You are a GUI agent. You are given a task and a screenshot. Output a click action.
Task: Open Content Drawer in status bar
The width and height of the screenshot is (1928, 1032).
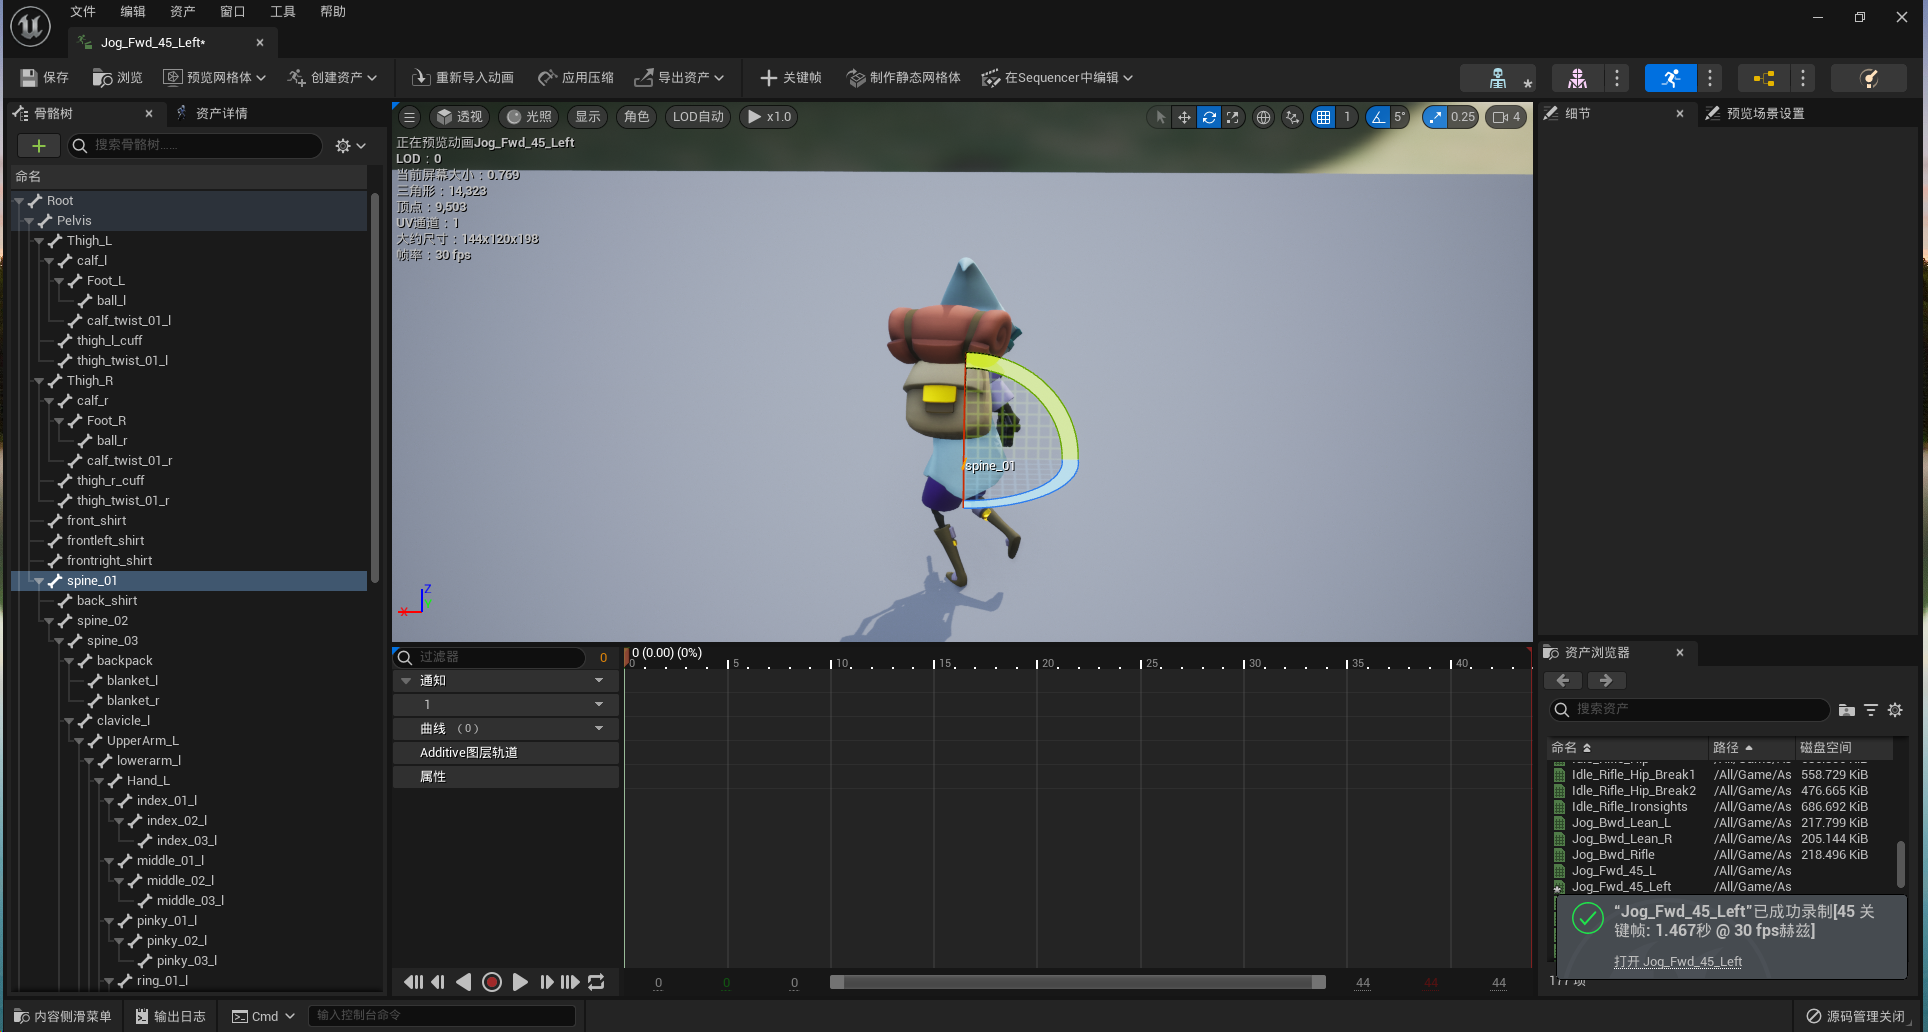click(x=63, y=1016)
